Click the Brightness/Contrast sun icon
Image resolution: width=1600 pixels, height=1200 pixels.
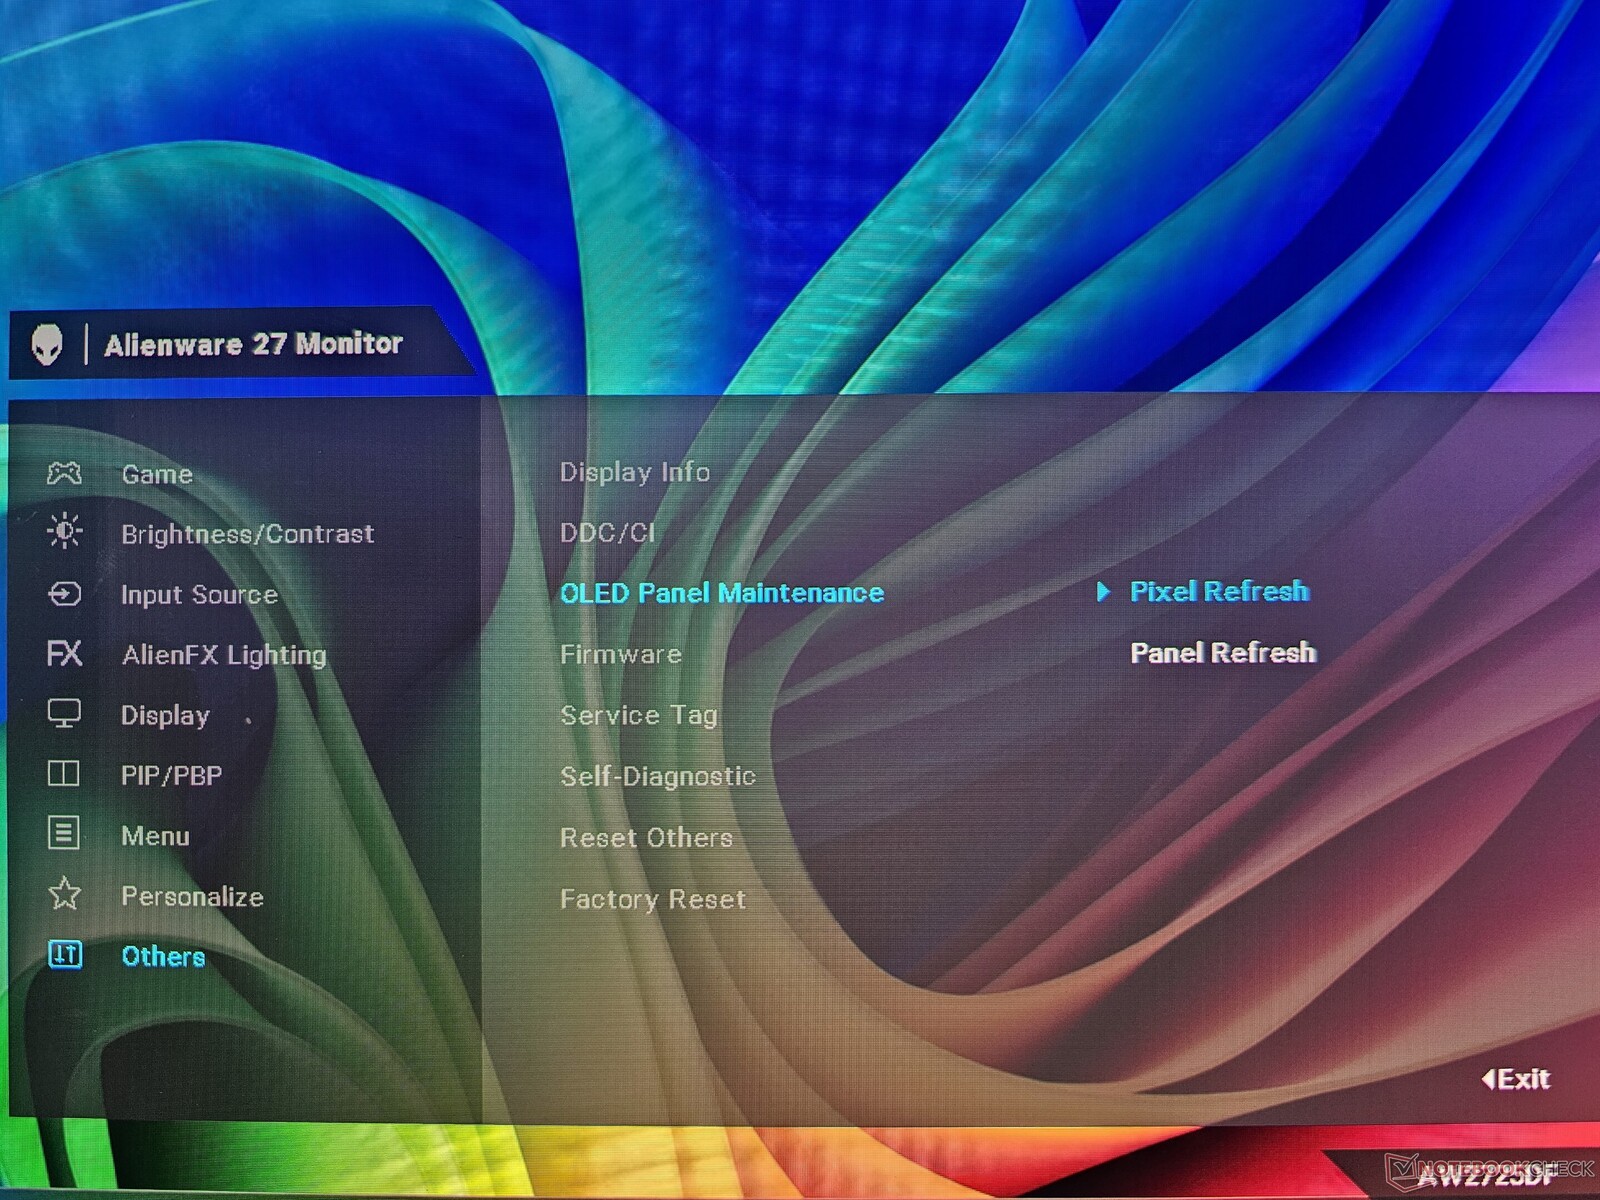[x=64, y=531]
